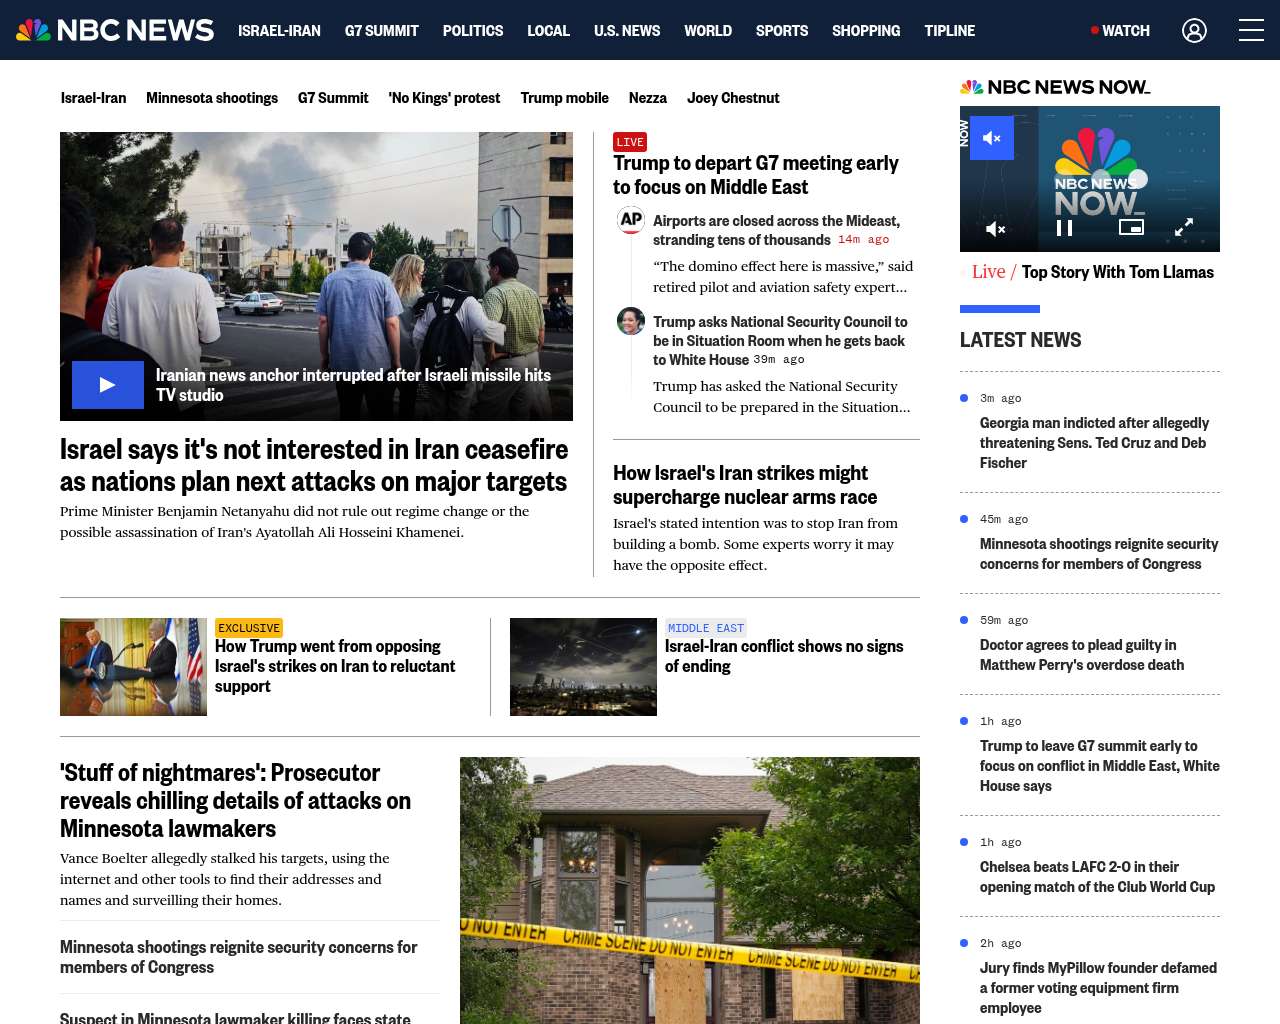Unmute video using blue speaker button
Viewport: 1280px width, 1024px height.
(992, 138)
